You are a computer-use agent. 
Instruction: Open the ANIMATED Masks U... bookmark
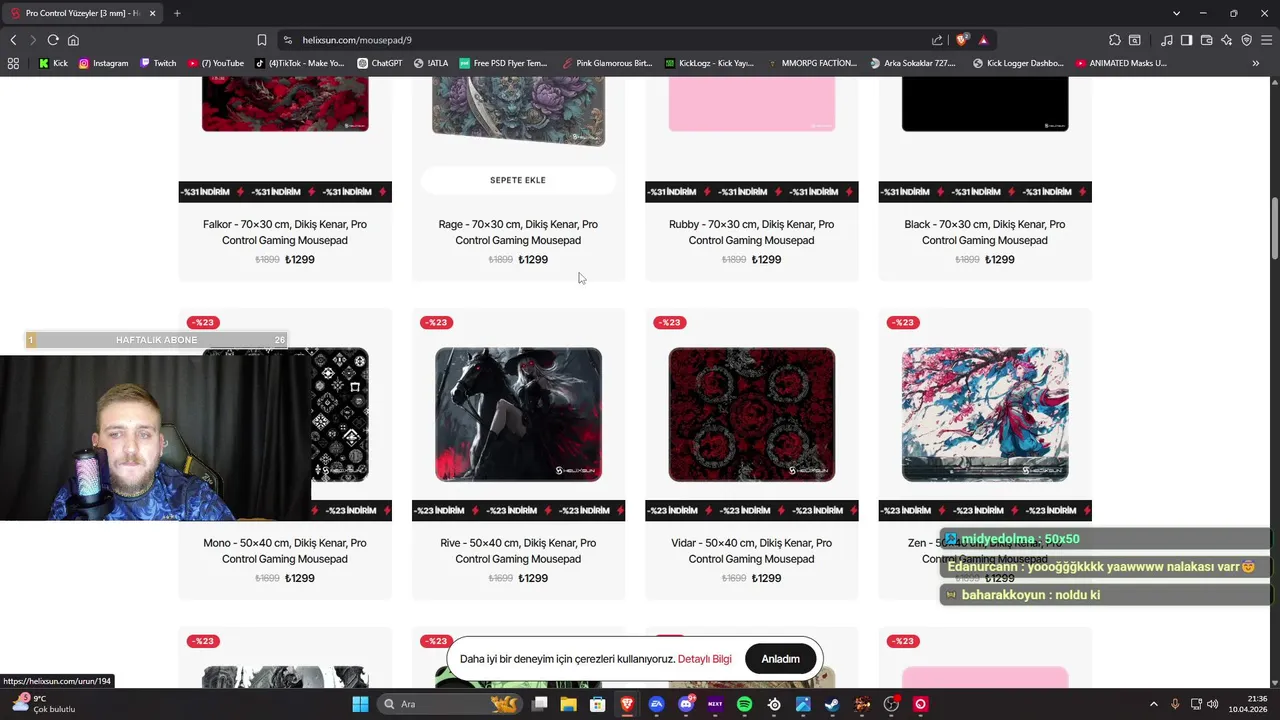coord(1121,63)
